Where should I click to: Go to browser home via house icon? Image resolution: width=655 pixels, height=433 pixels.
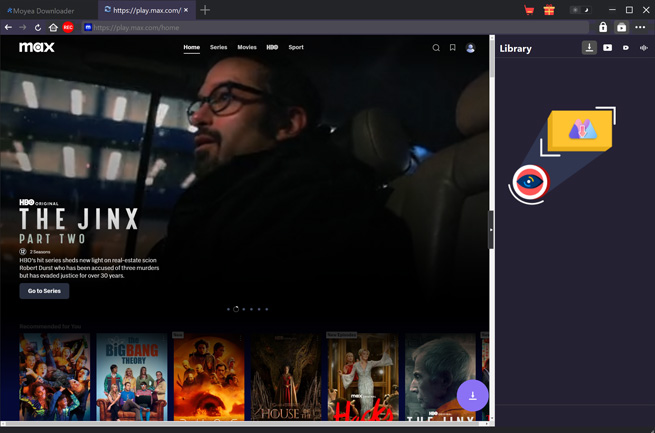click(x=53, y=28)
